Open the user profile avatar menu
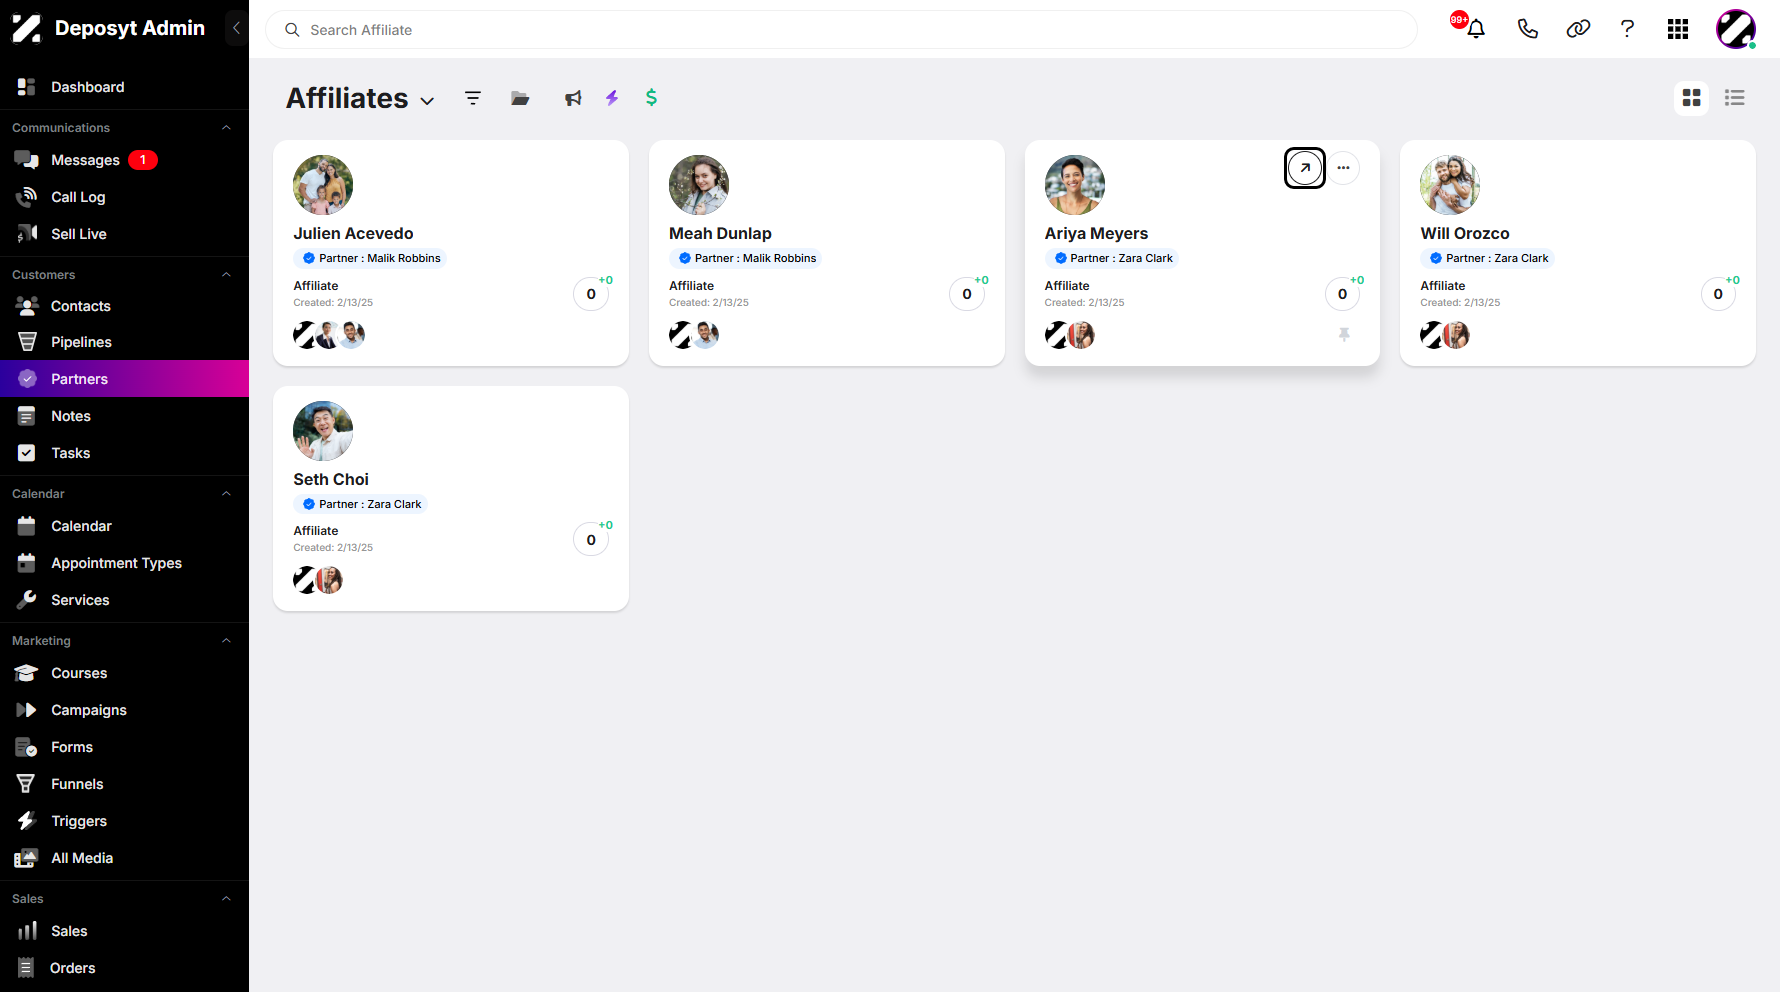The image size is (1780, 992). (x=1736, y=29)
